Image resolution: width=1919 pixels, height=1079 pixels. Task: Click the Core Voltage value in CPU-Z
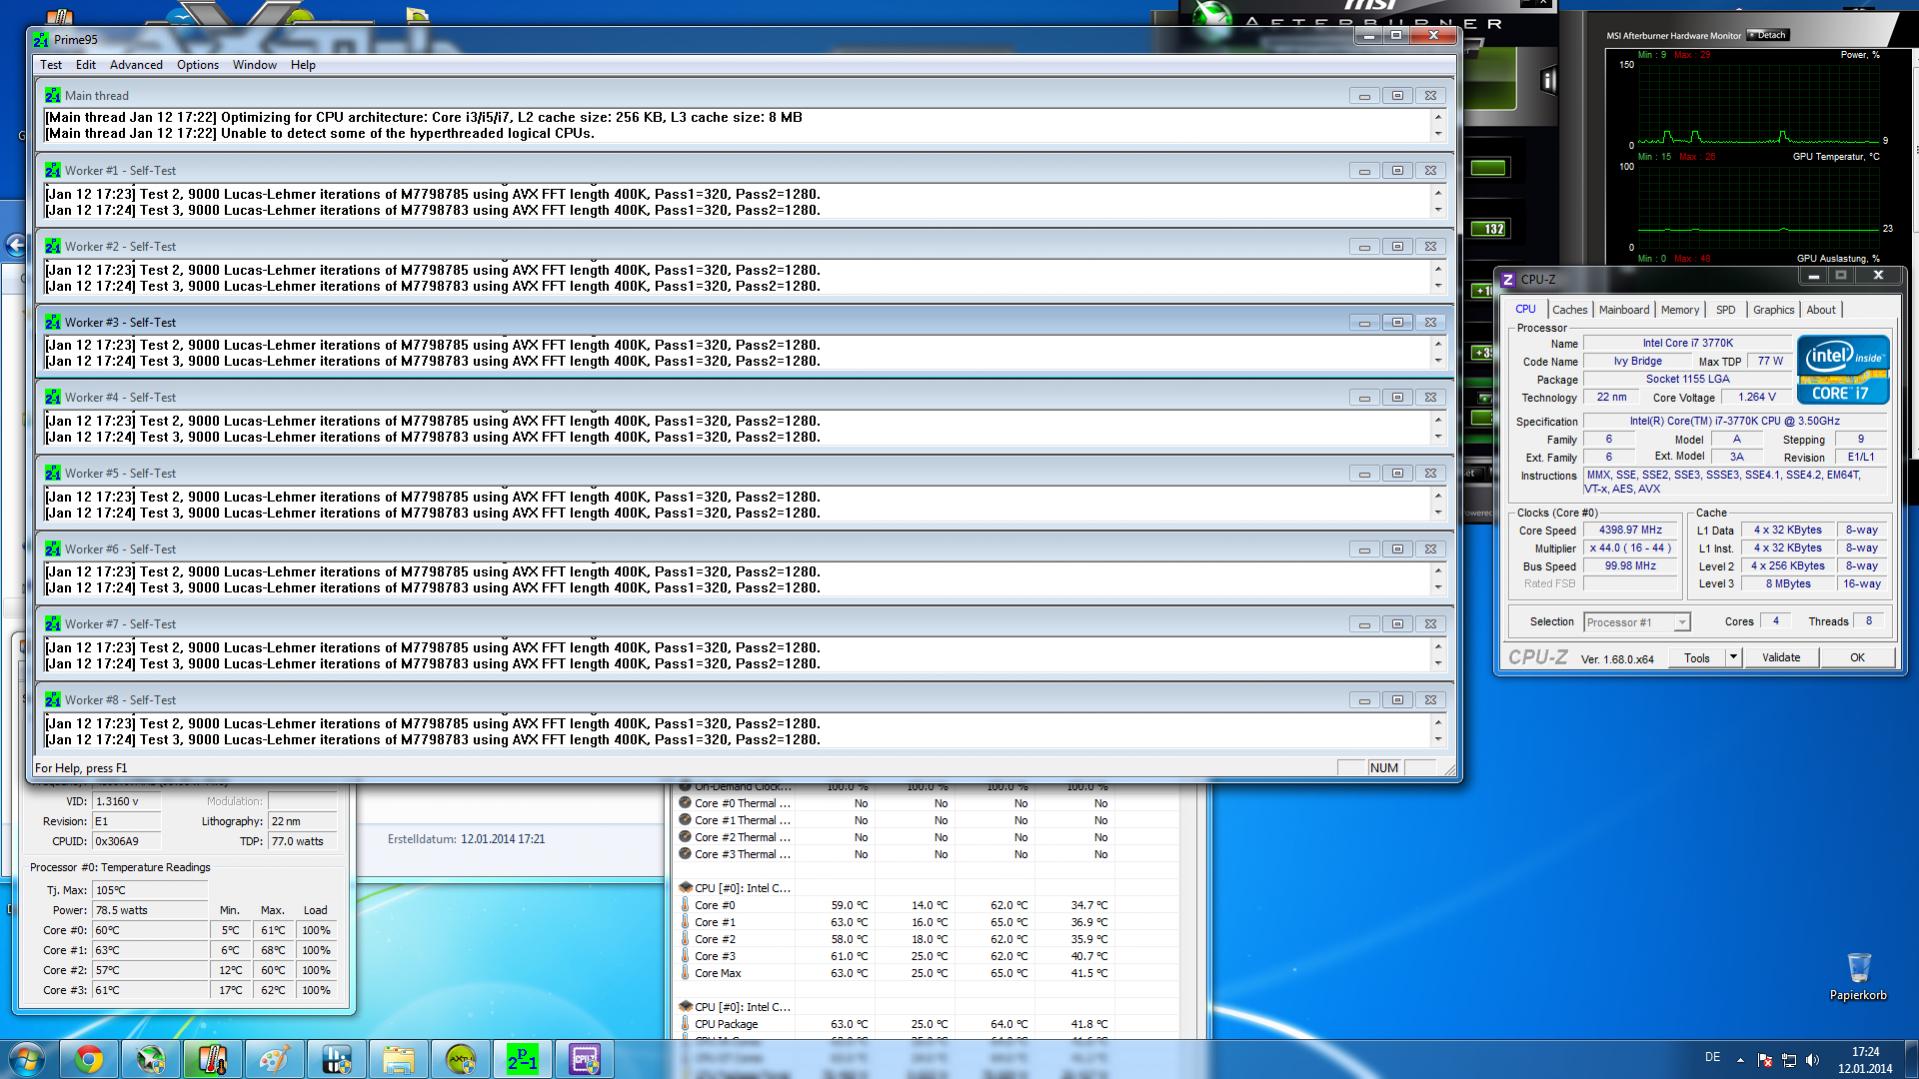pos(1757,397)
